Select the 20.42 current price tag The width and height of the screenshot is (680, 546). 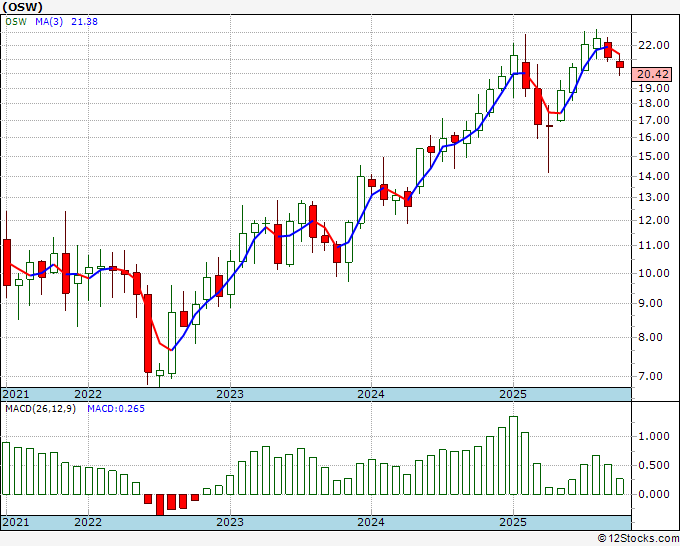coord(652,74)
